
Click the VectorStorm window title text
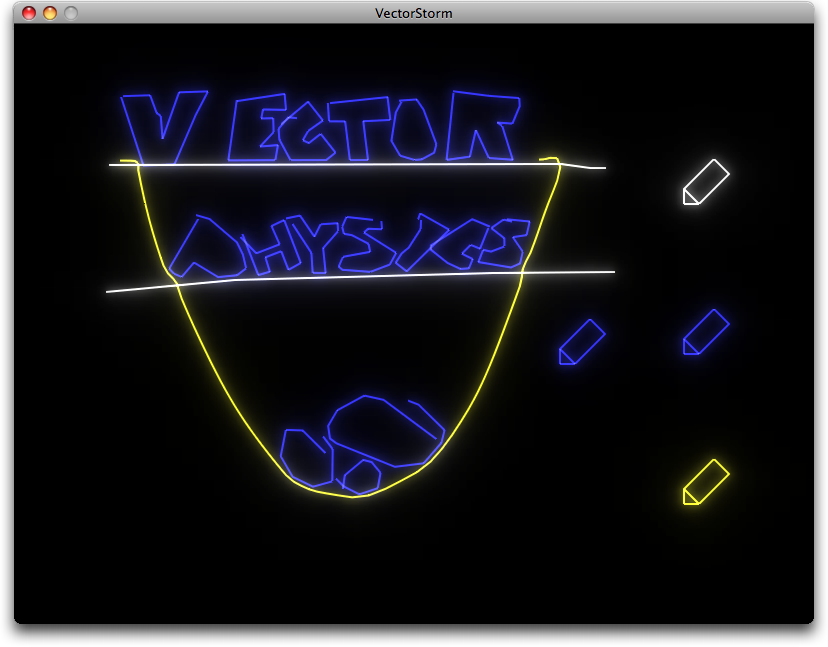point(413,13)
